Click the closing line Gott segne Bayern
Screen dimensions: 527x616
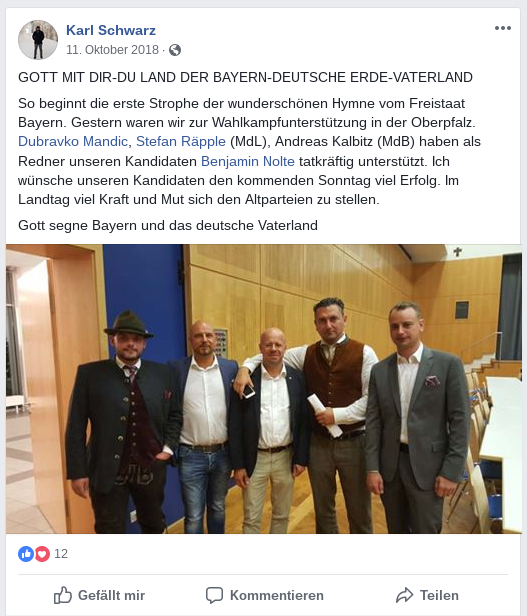coord(168,226)
